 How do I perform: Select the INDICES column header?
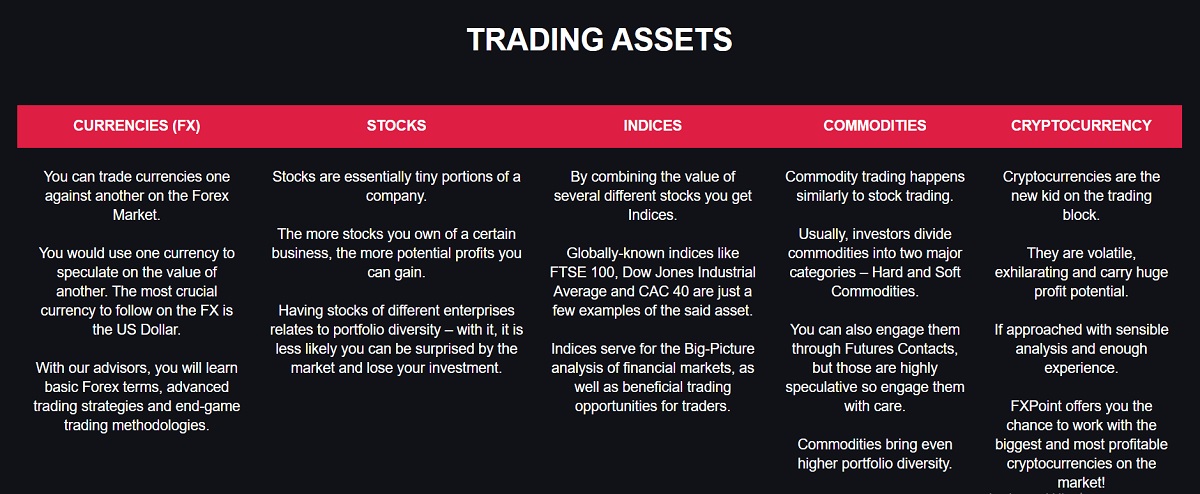653,126
